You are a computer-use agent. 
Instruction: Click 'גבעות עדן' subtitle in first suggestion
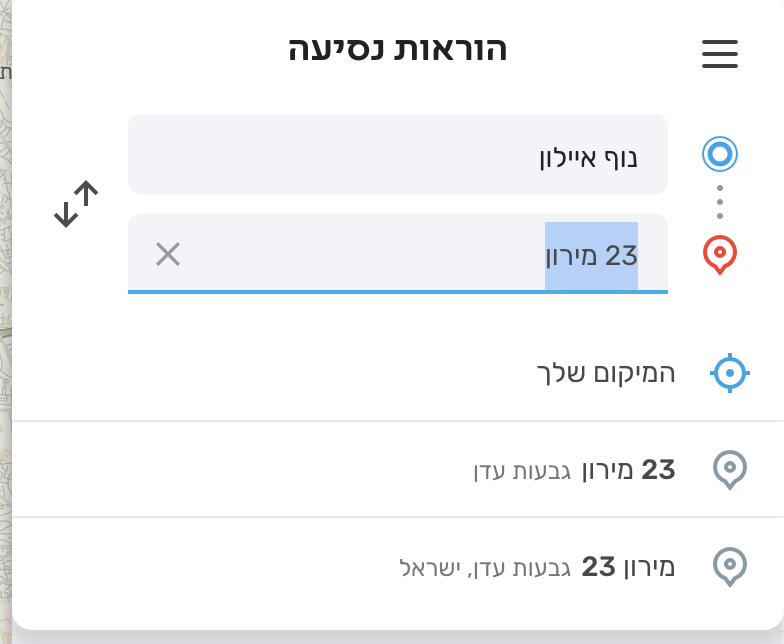[522, 470]
